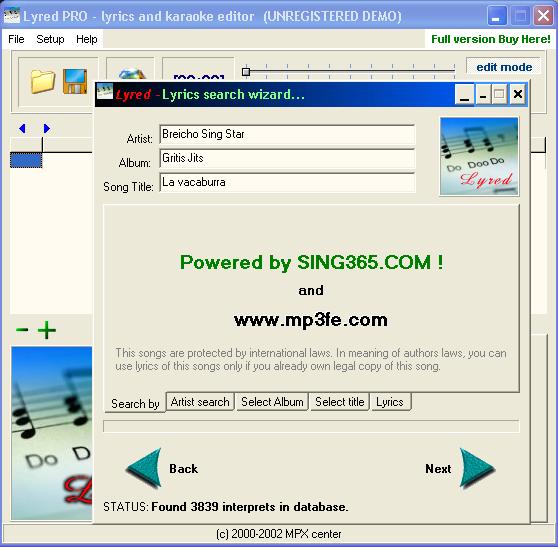
Task: Click the green minus zoom icon
Action: click(22, 330)
